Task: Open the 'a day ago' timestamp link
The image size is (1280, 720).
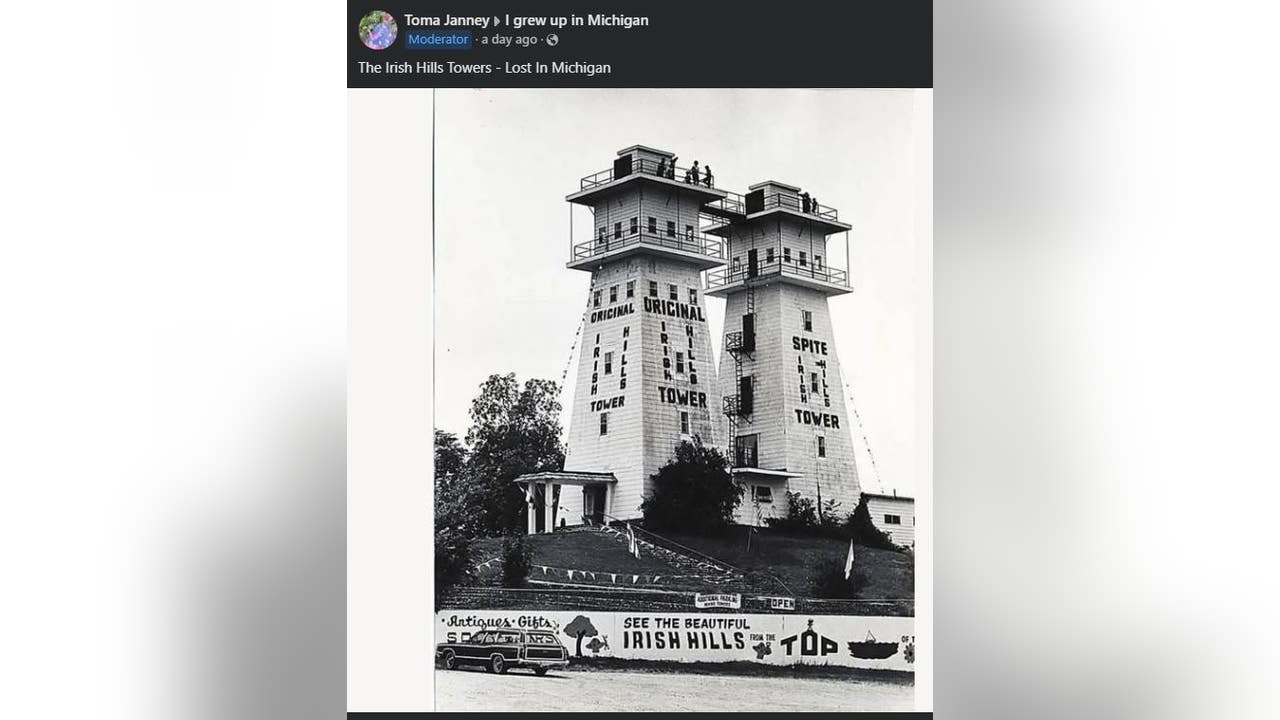Action: [x=510, y=39]
